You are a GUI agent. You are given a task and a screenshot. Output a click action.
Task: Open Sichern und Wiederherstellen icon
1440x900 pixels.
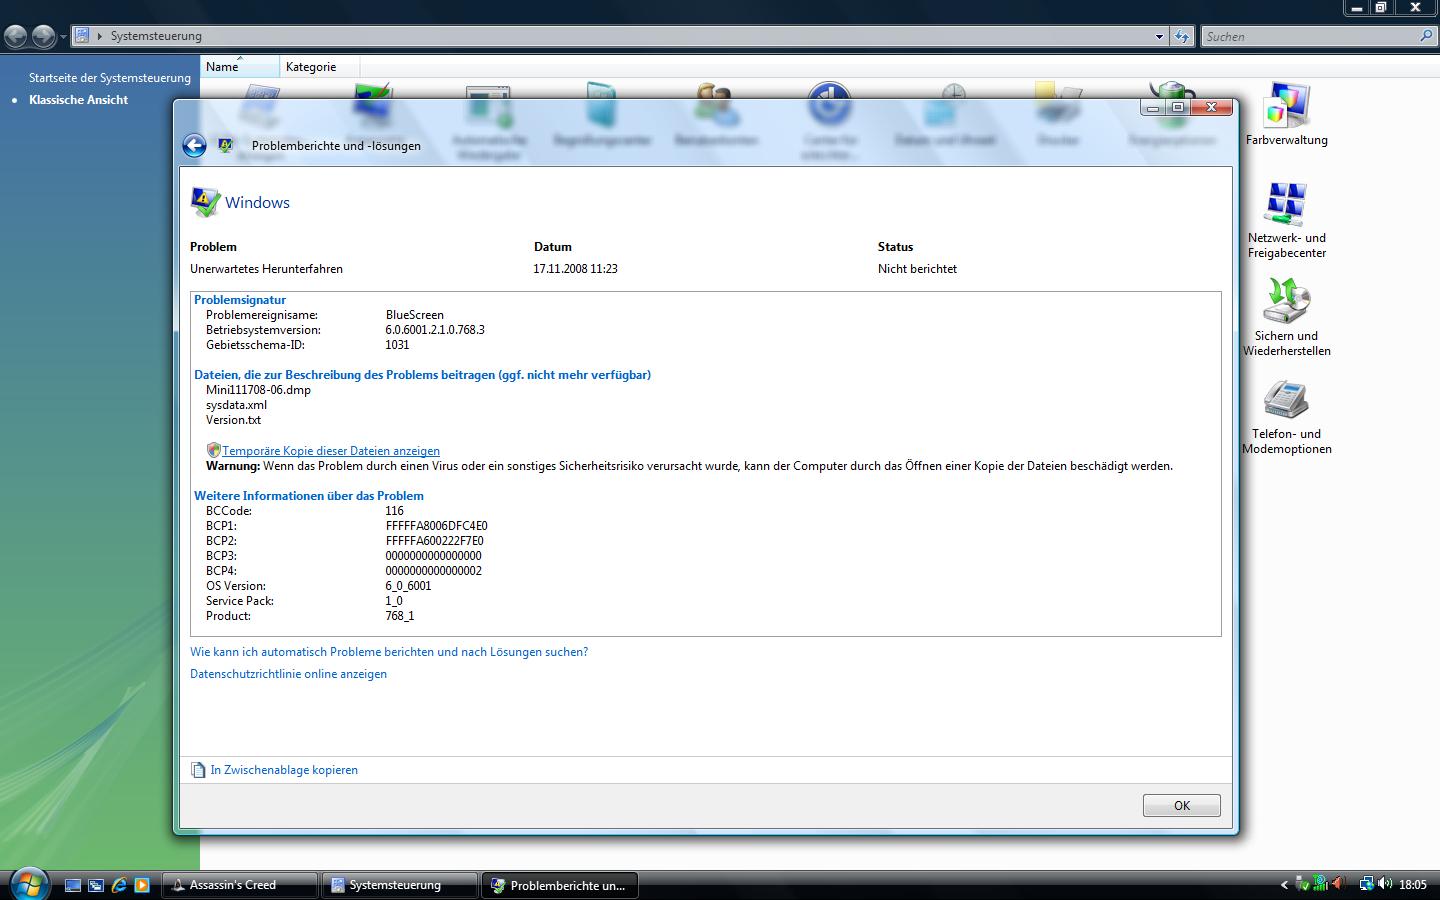(x=1286, y=318)
